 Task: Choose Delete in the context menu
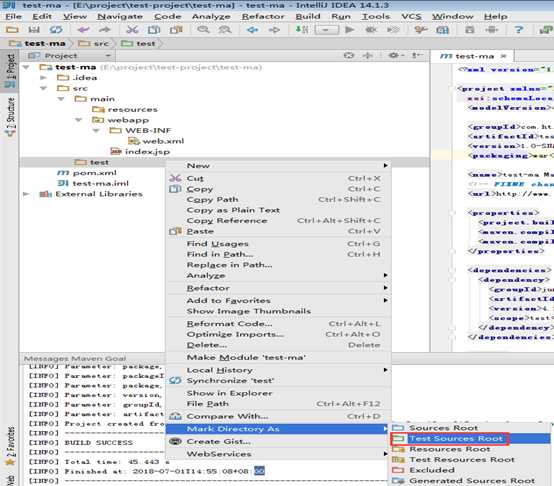click(278, 345)
